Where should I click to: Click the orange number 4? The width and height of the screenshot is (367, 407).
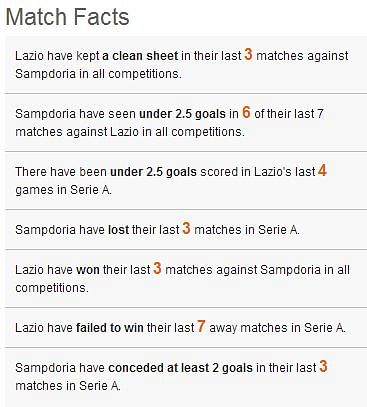tap(322, 170)
